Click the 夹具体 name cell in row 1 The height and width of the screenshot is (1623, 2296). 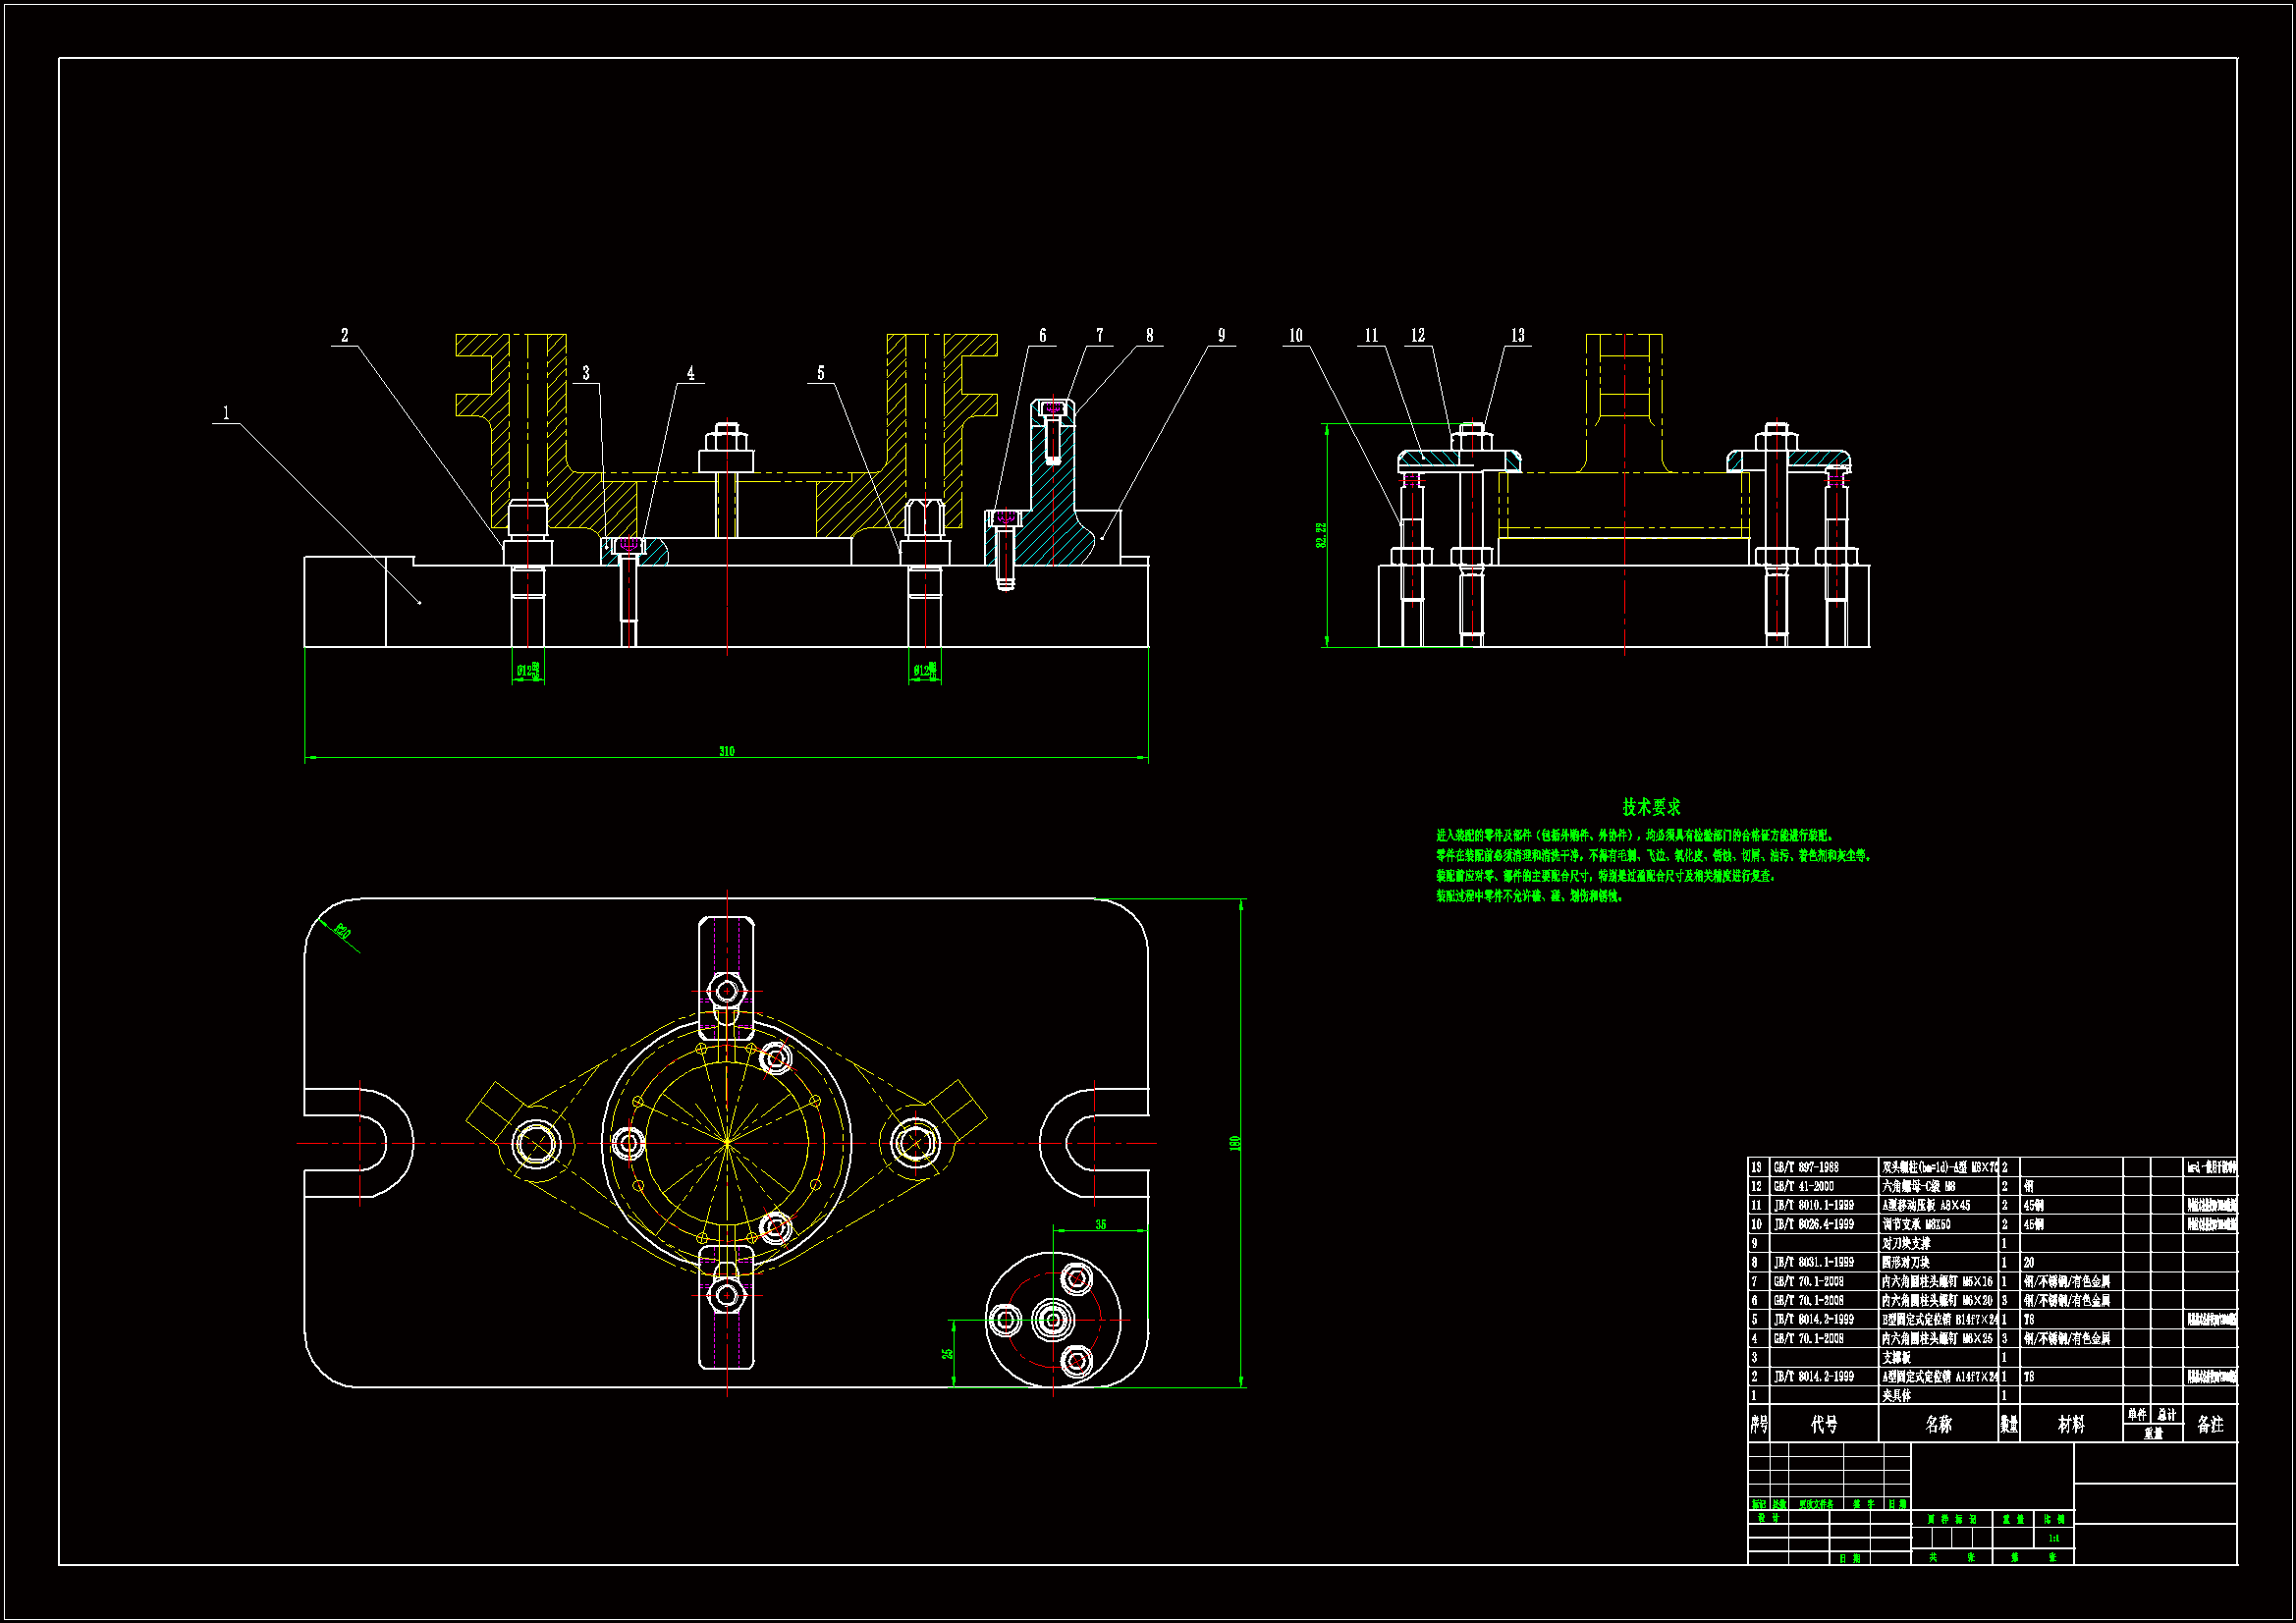coord(1897,1395)
